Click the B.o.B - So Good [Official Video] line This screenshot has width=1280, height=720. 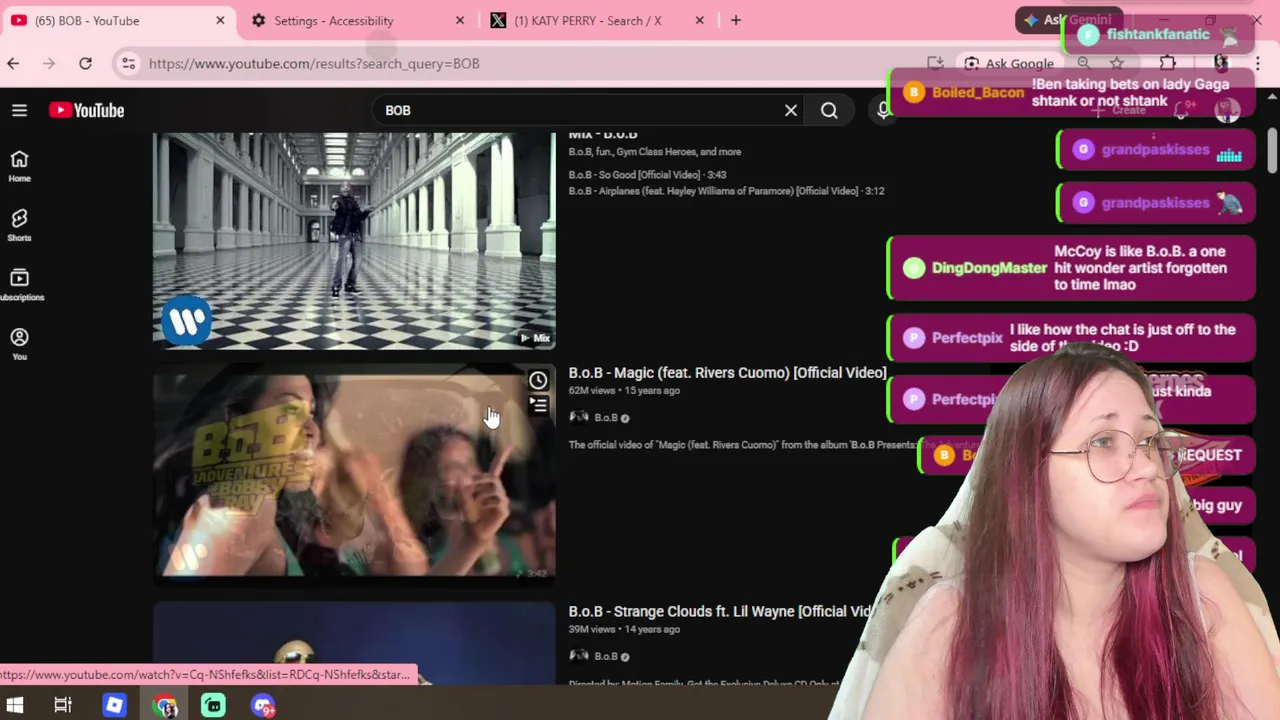(647, 174)
